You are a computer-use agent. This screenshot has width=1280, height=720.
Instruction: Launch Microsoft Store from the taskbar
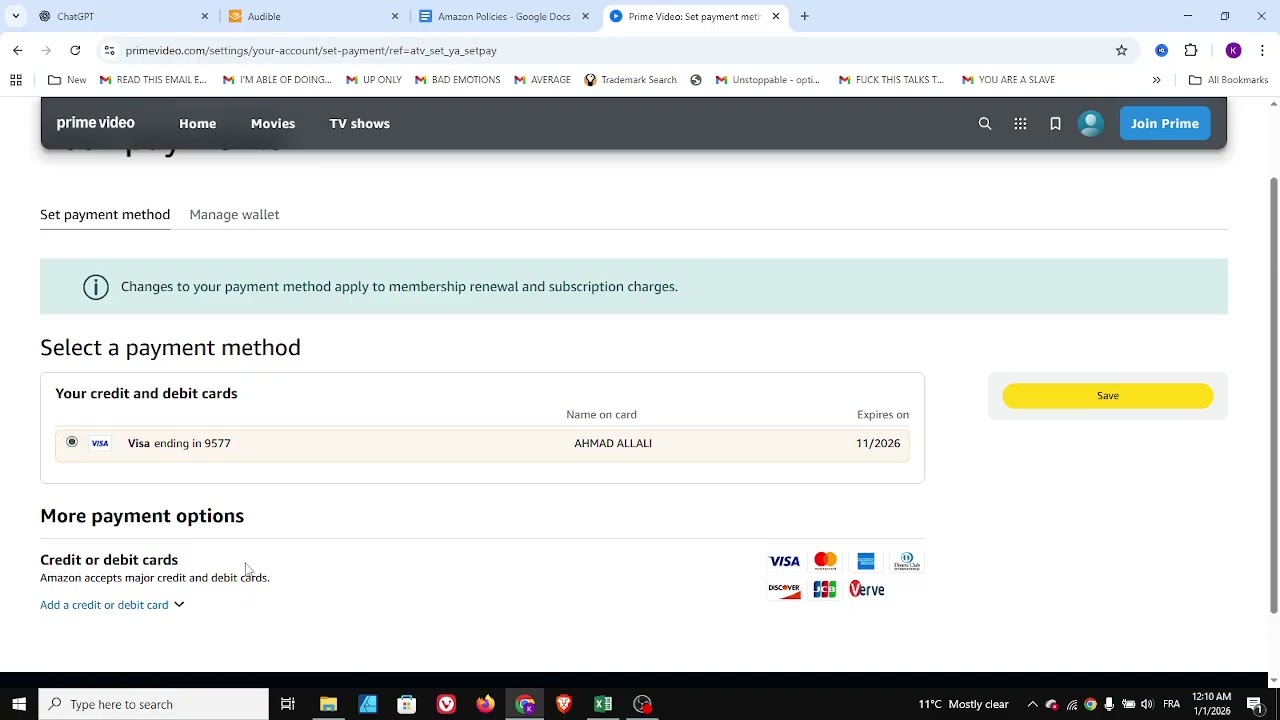tap(407, 704)
